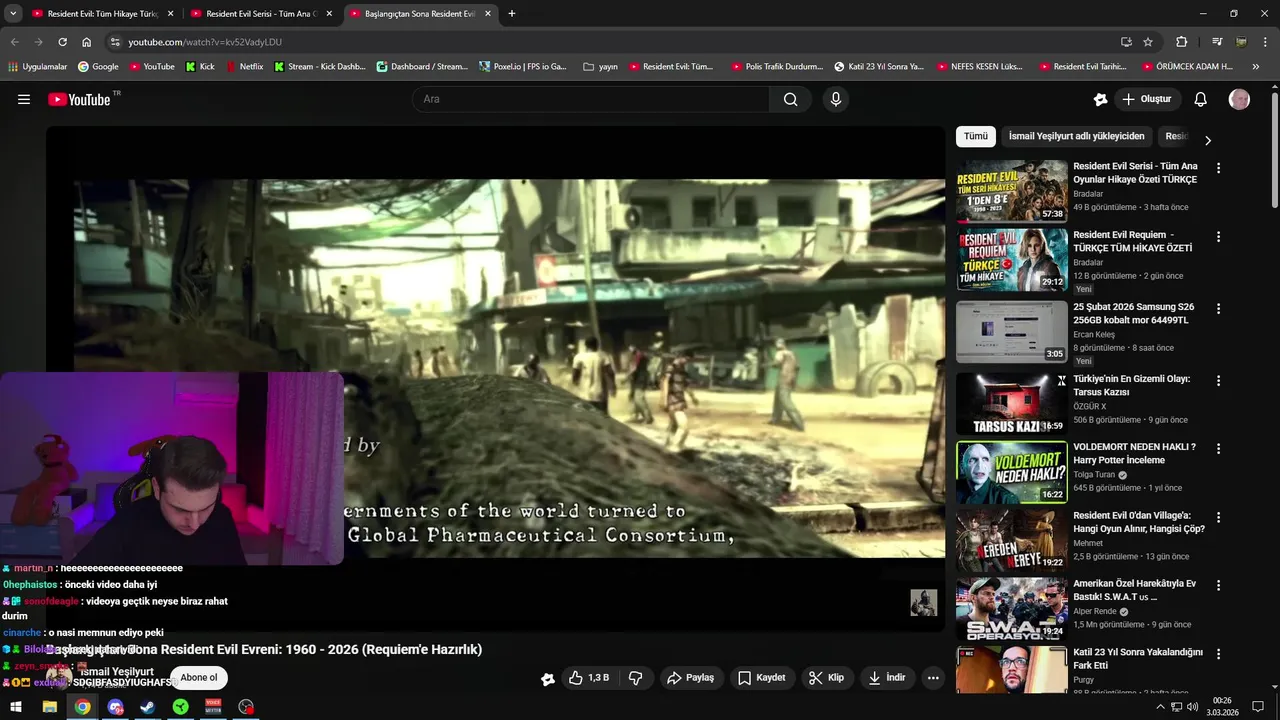
Task: Download the video with İndir
Action: pyautogui.click(x=887, y=677)
